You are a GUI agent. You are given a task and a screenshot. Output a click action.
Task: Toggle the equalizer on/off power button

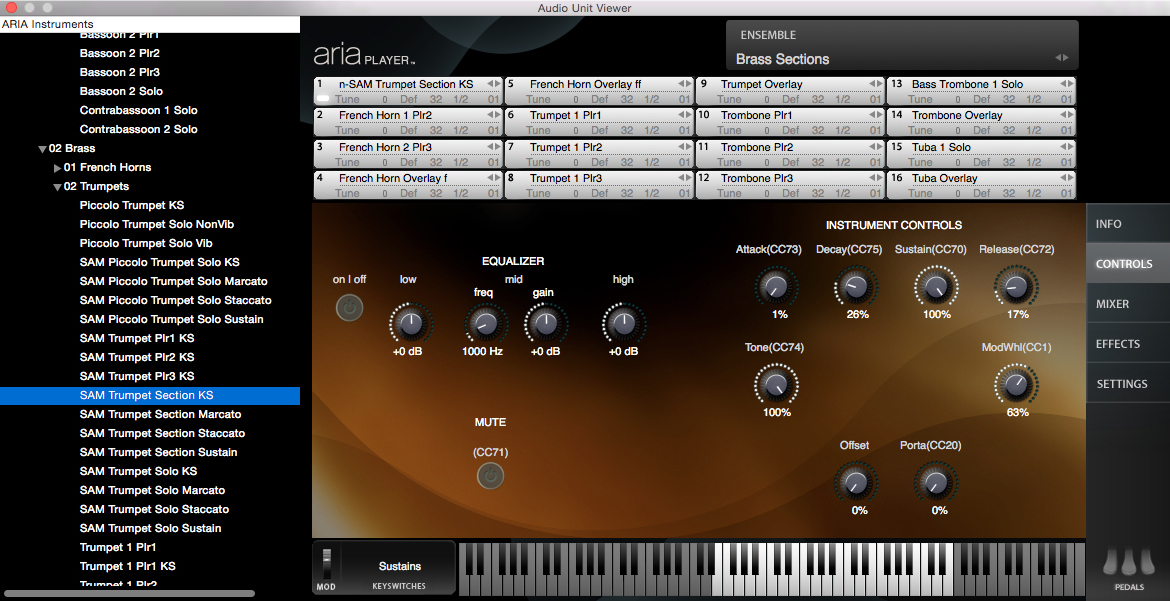click(349, 308)
